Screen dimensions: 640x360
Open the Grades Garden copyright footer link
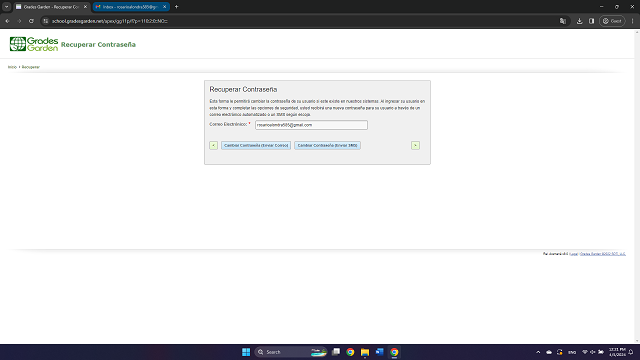603,254
